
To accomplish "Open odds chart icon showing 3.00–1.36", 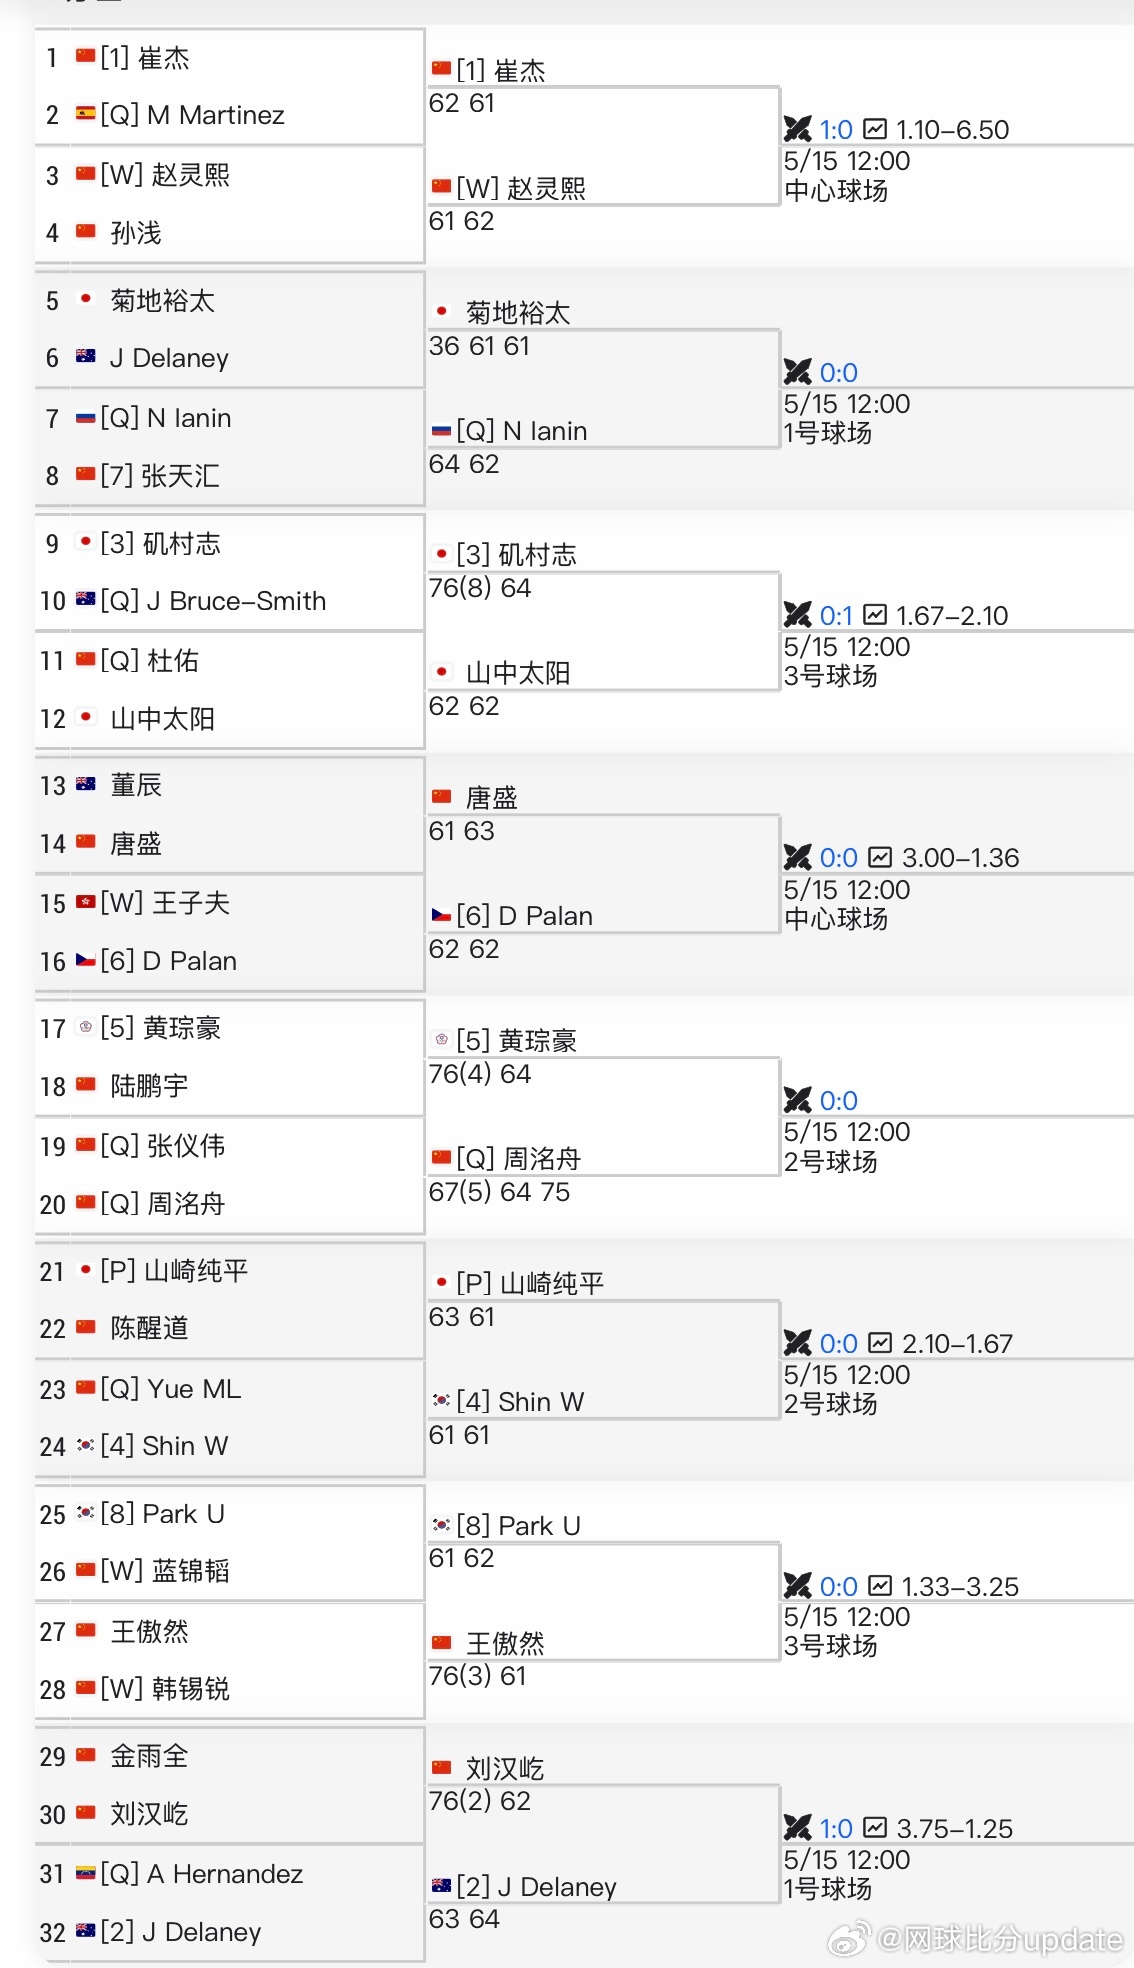I will 880,857.
